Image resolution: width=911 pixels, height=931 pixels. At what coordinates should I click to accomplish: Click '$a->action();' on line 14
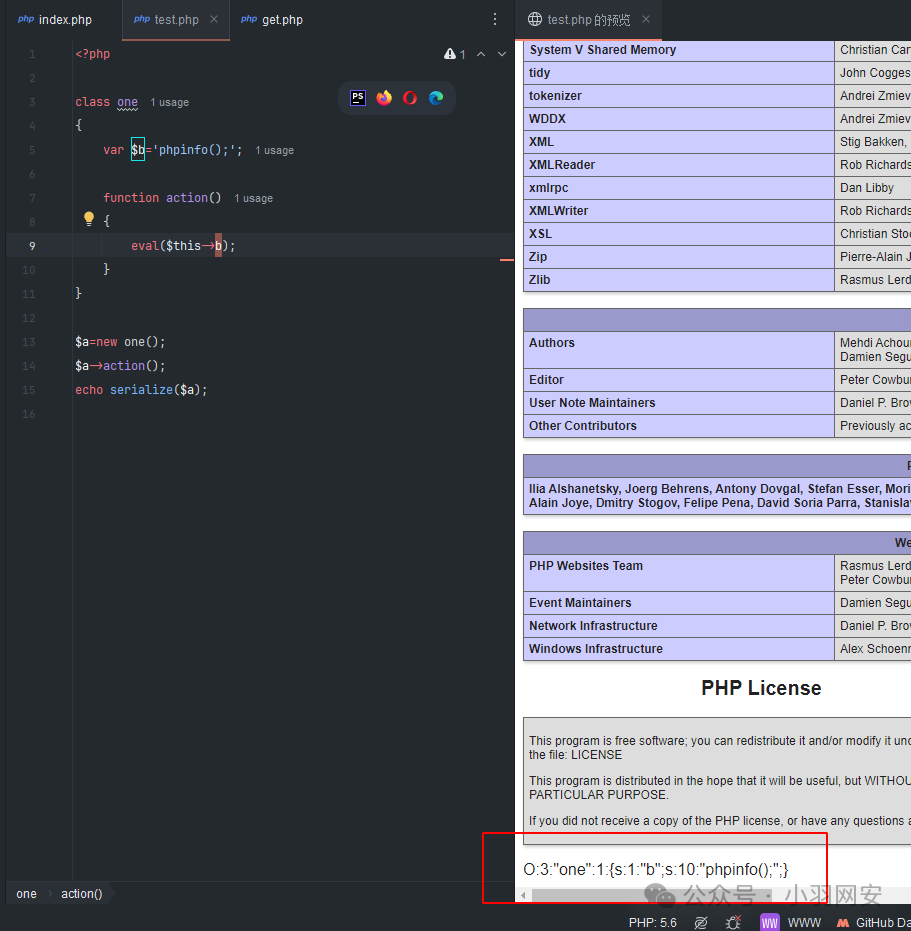coord(120,366)
